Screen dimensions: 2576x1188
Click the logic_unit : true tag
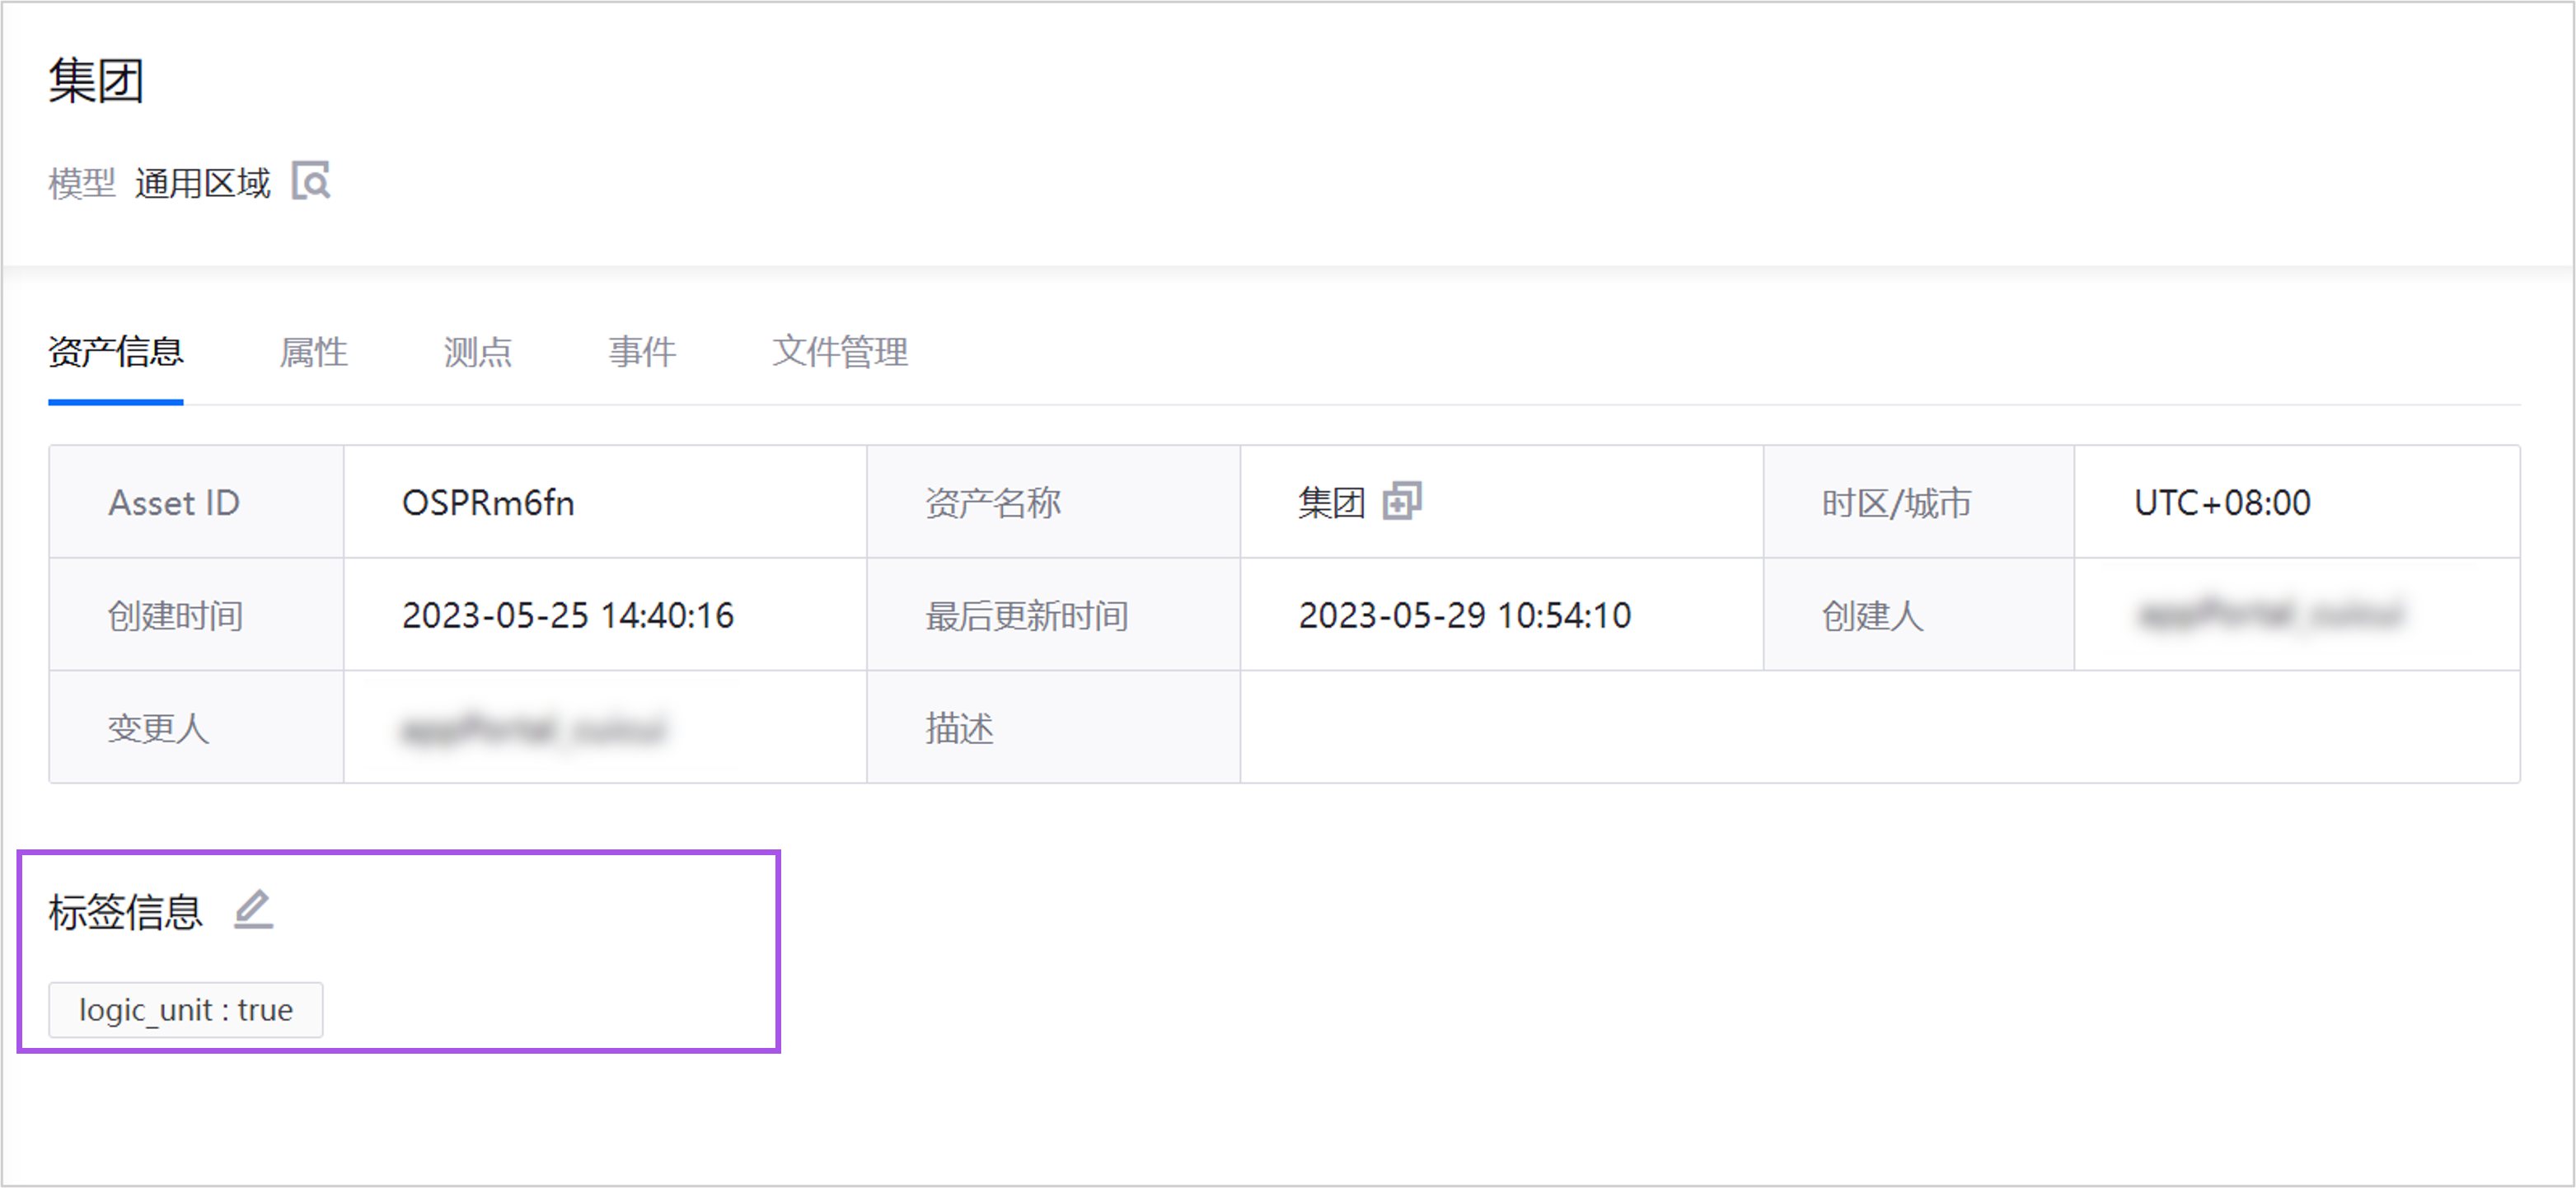[x=186, y=1010]
